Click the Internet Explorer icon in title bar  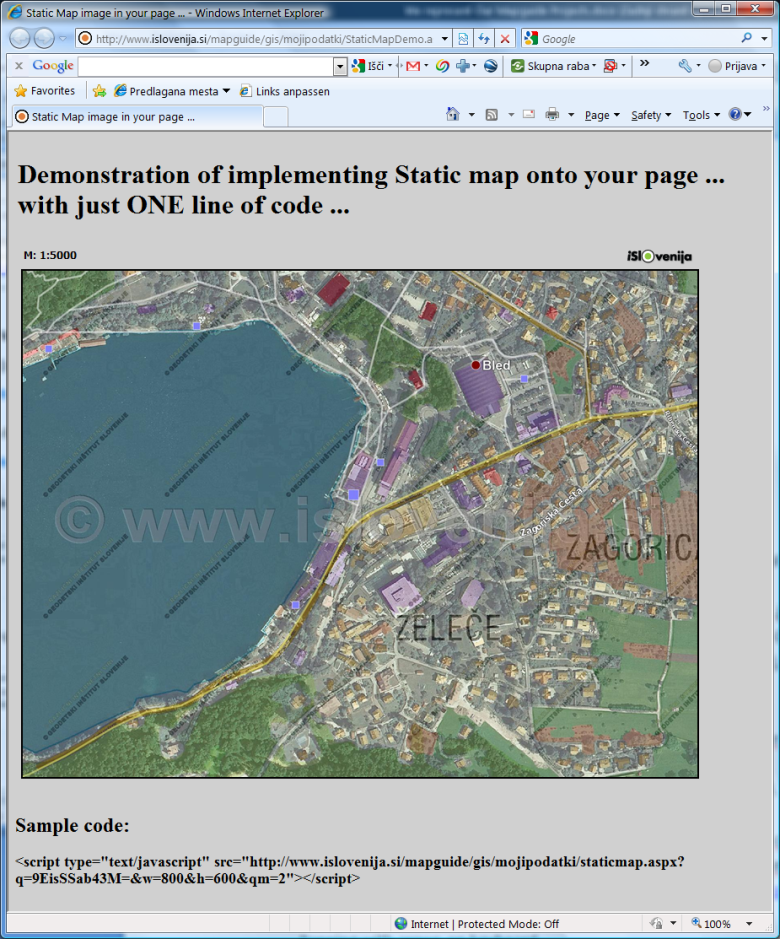[x=14, y=12]
